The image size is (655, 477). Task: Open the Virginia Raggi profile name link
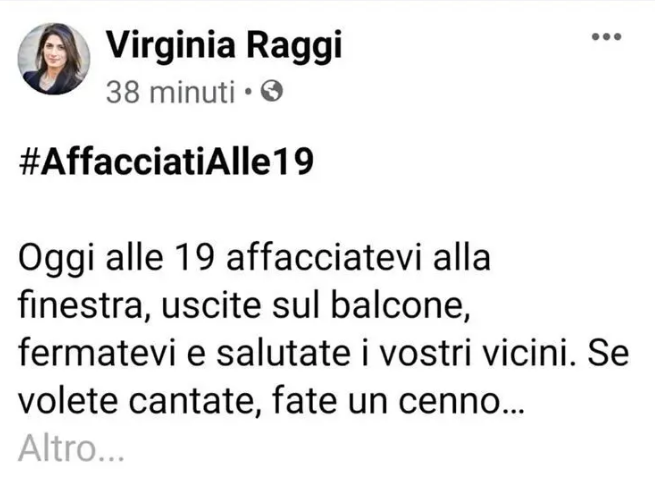tap(224, 45)
